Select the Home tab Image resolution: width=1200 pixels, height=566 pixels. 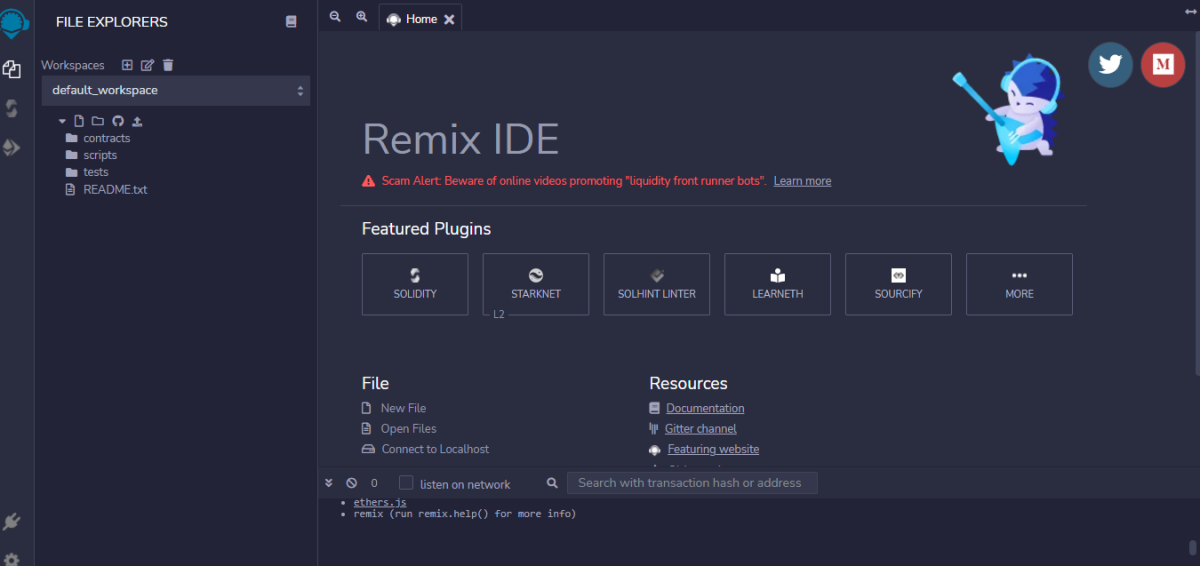tap(412, 19)
